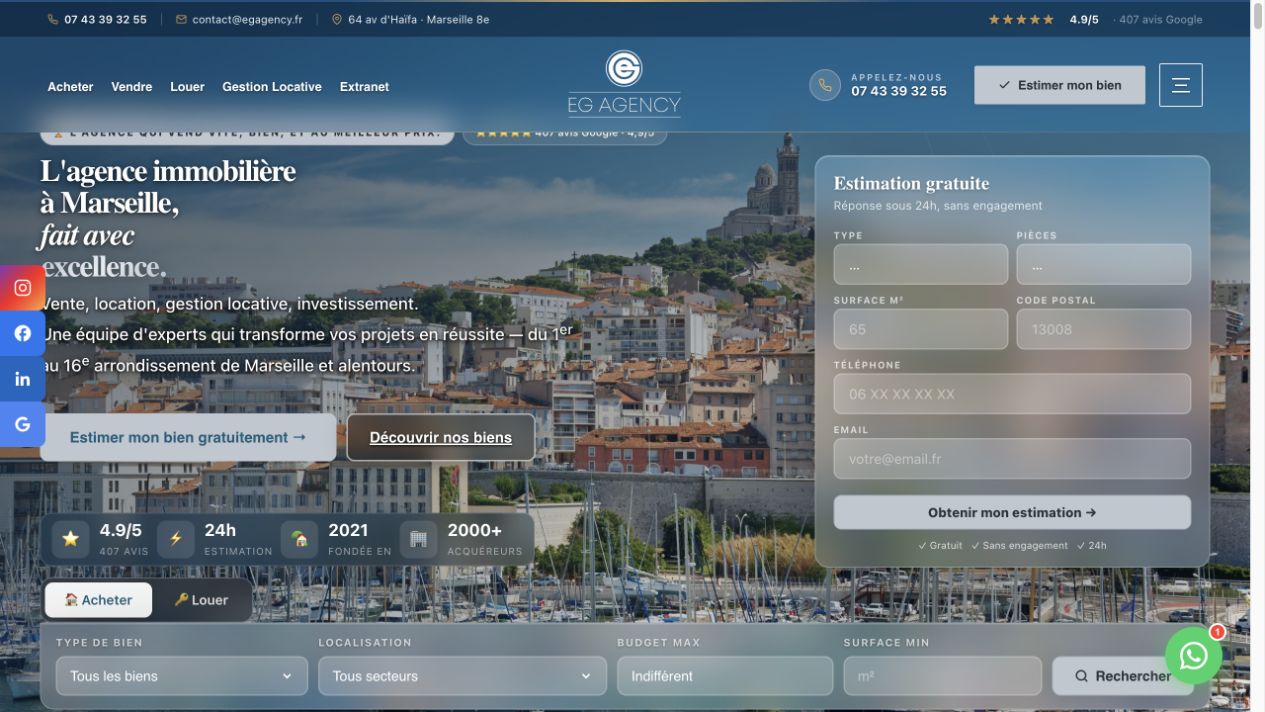
Task: Click the '✓ Sans engagement' text
Action: click(x=1019, y=546)
